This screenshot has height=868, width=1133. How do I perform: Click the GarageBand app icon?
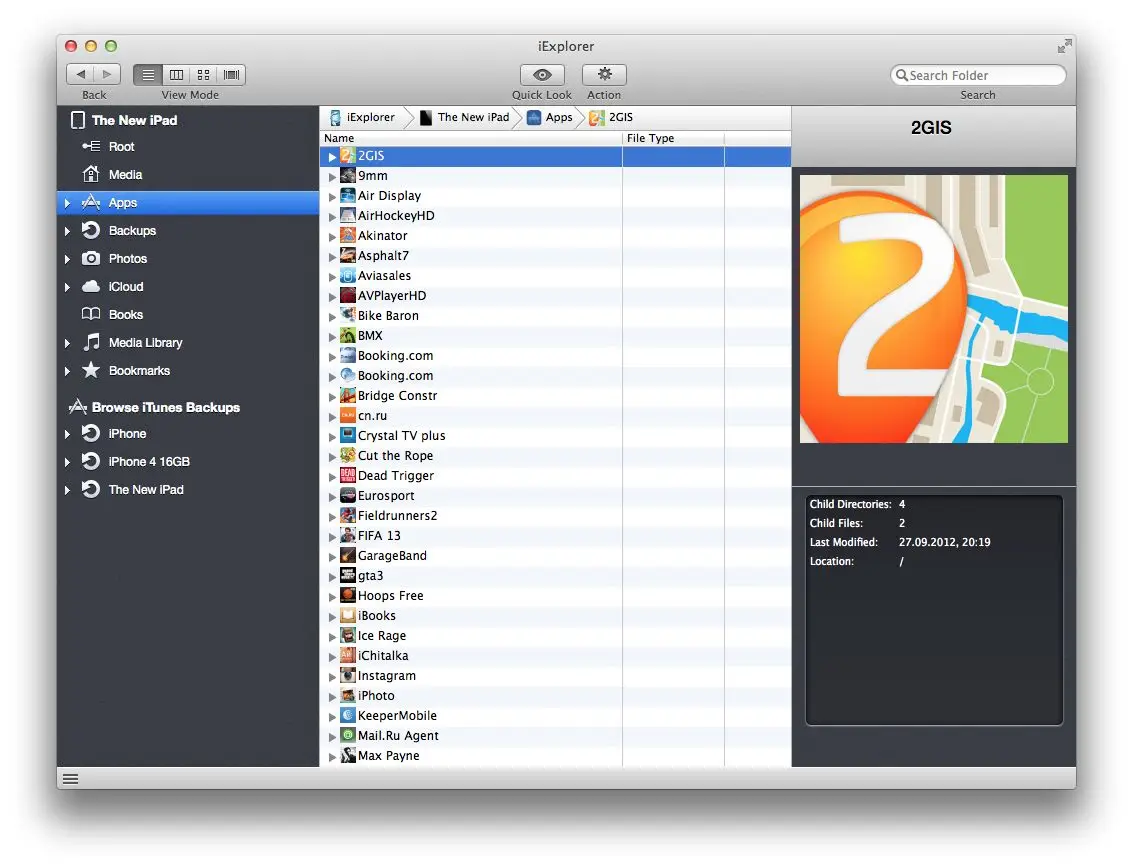(348, 556)
